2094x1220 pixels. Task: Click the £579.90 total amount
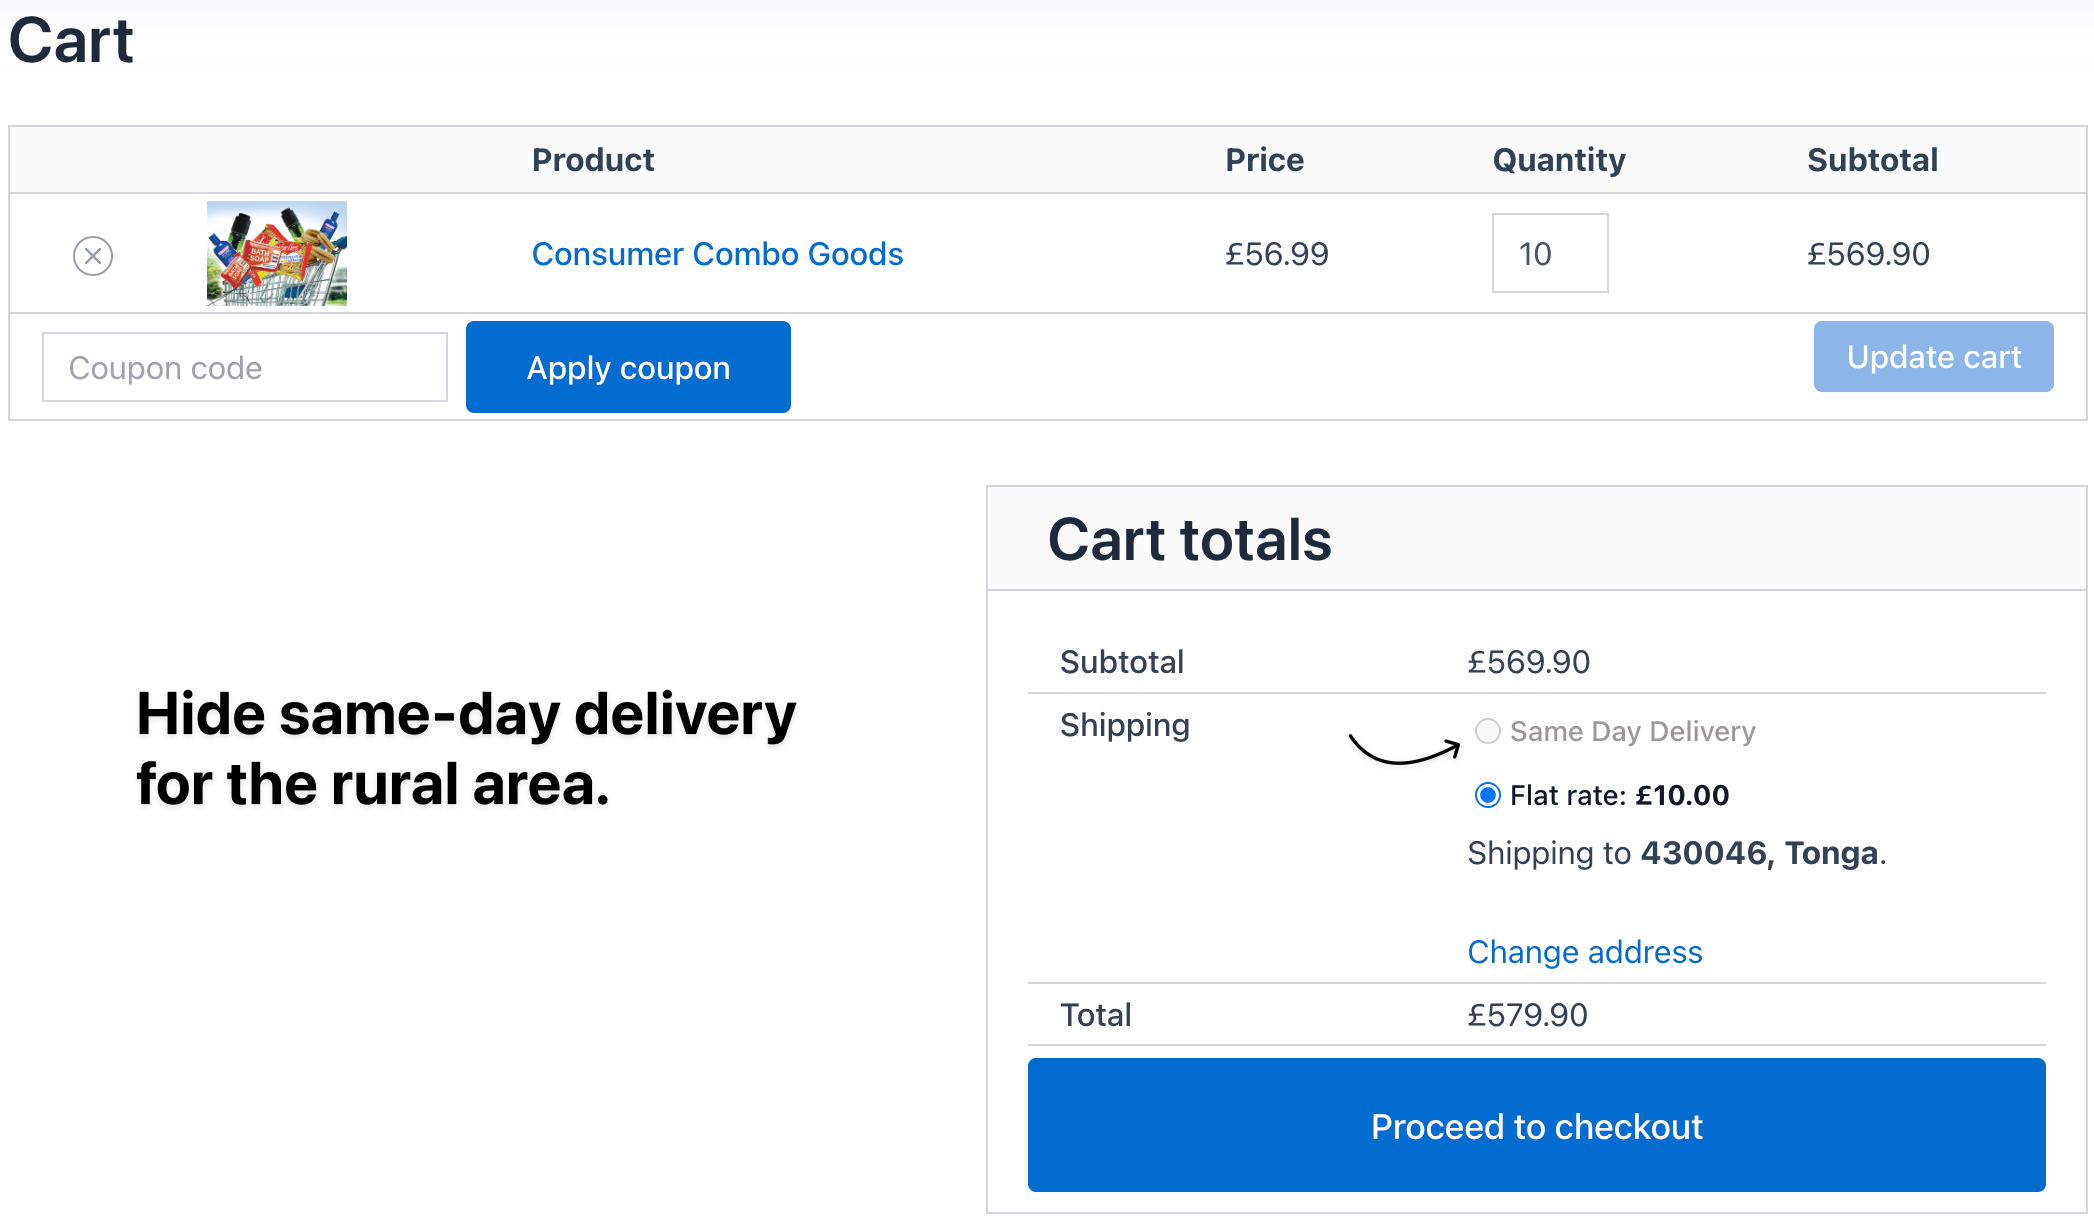point(1527,1015)
